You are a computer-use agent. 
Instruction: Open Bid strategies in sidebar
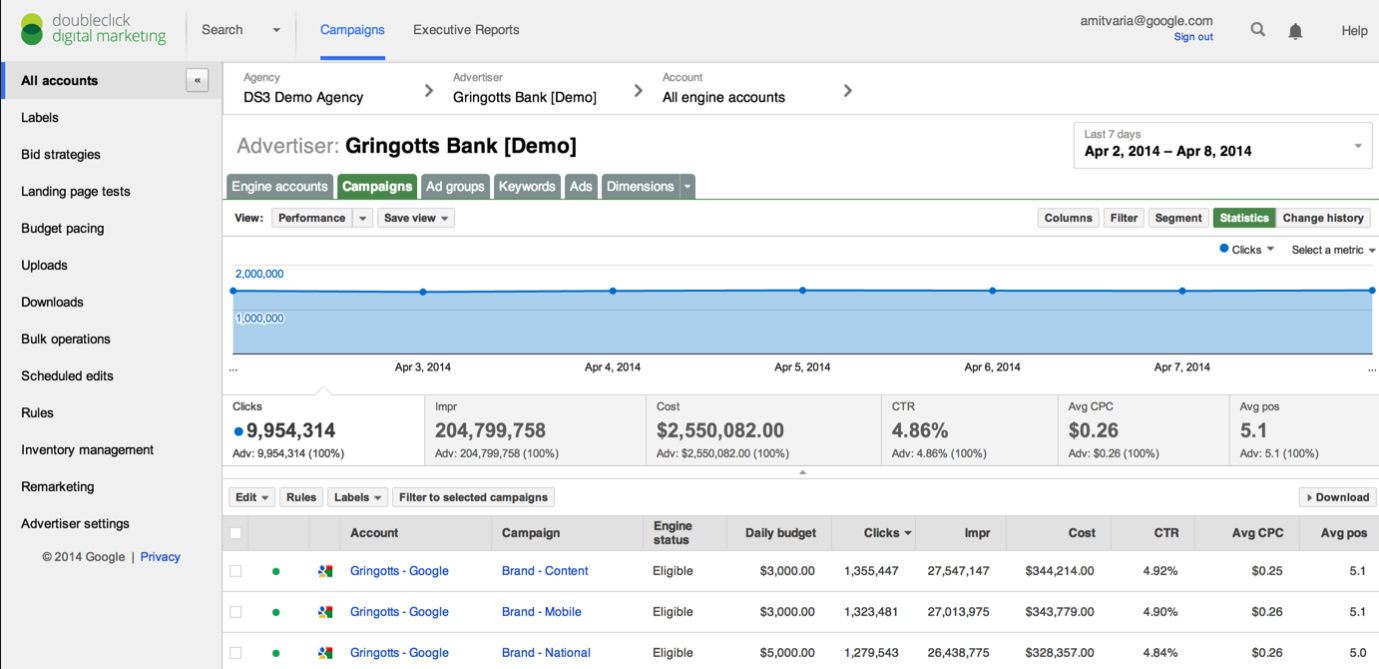(x=61, y=155)
